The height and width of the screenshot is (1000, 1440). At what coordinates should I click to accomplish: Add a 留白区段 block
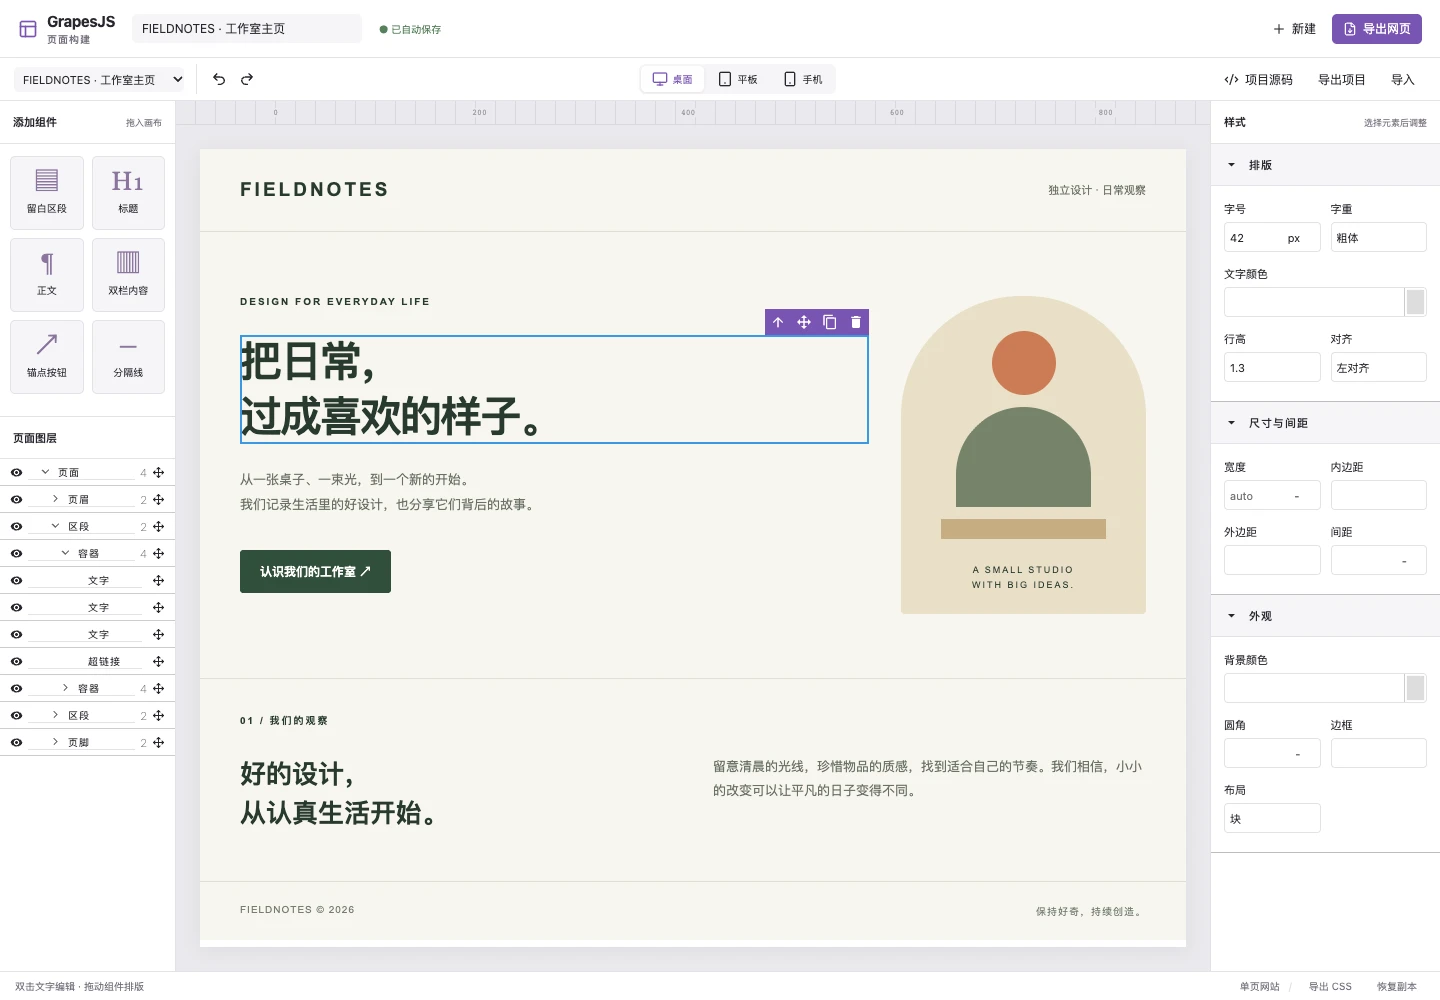click(47, 193)
